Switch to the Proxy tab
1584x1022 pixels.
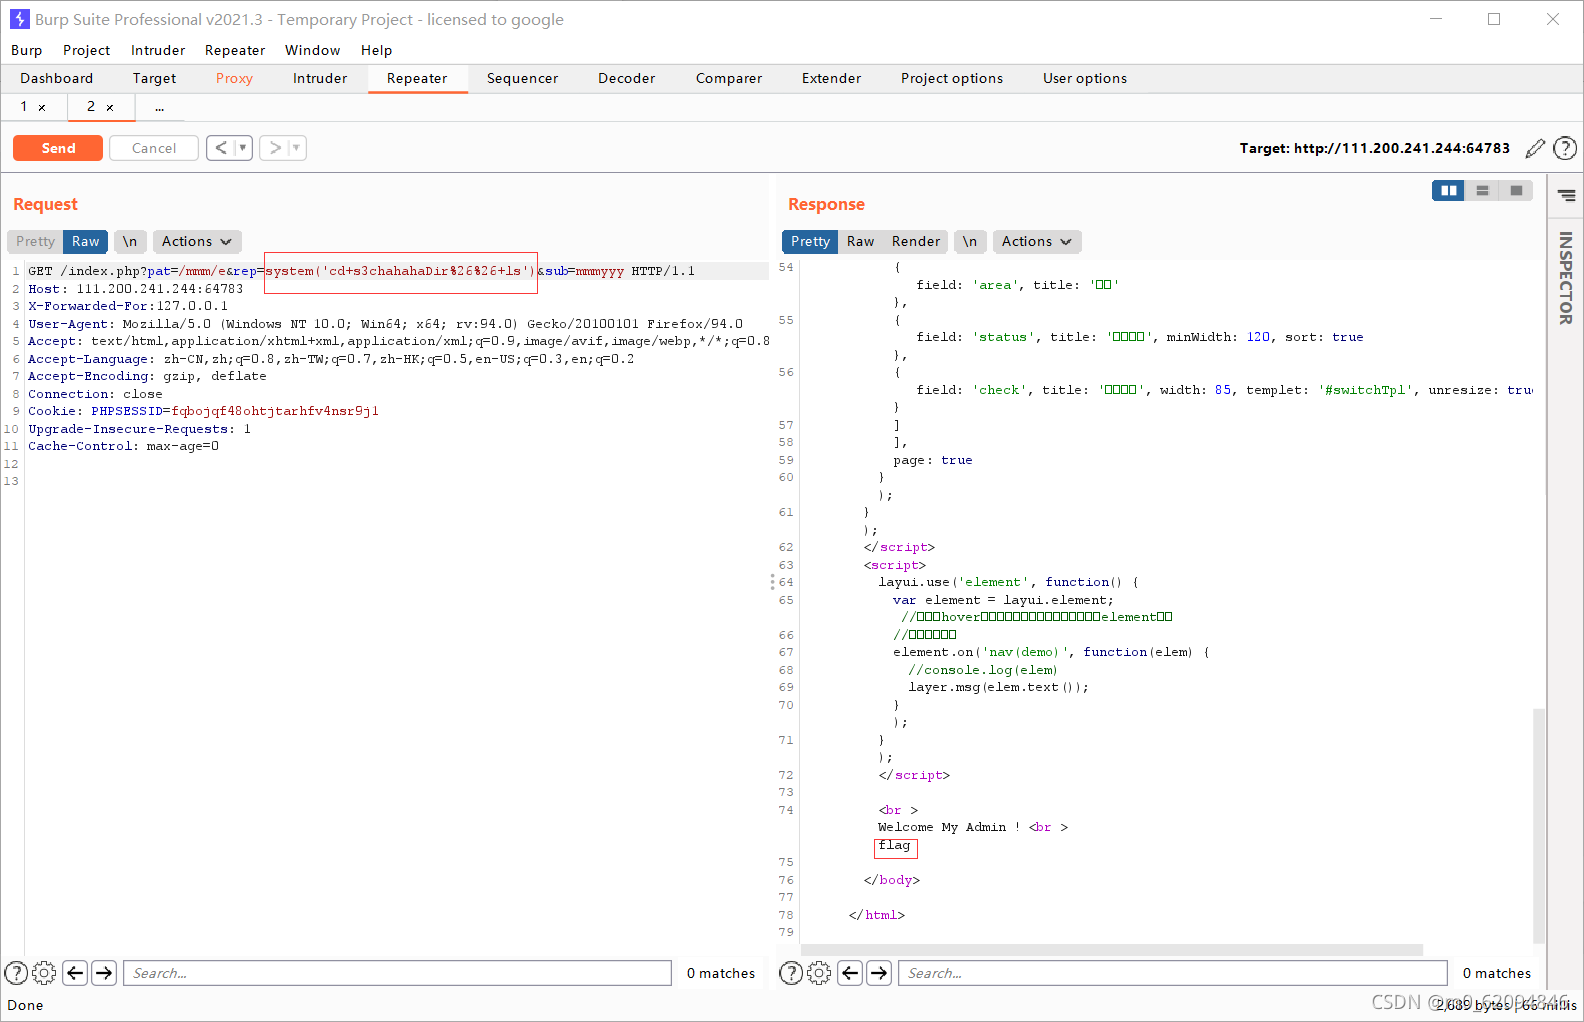(x=234, y=78)
